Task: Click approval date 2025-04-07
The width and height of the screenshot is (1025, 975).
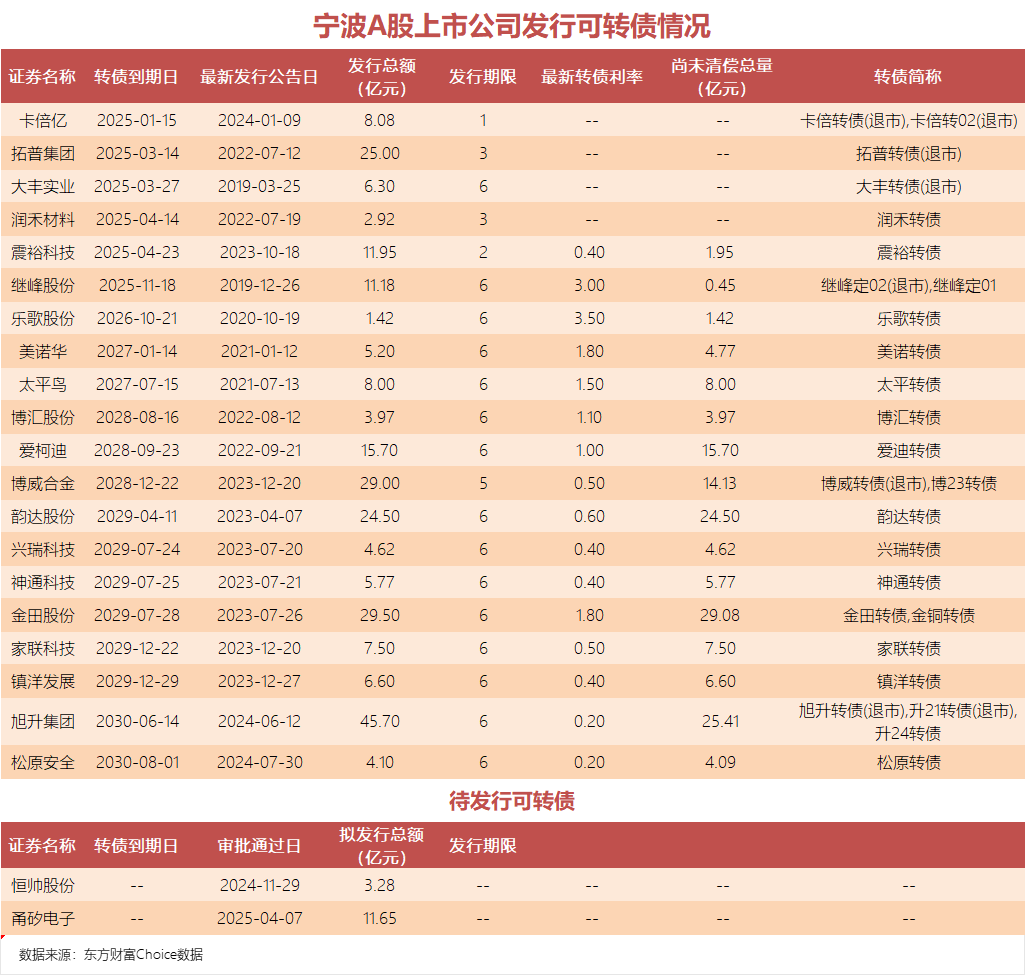Action: [260, 919]
